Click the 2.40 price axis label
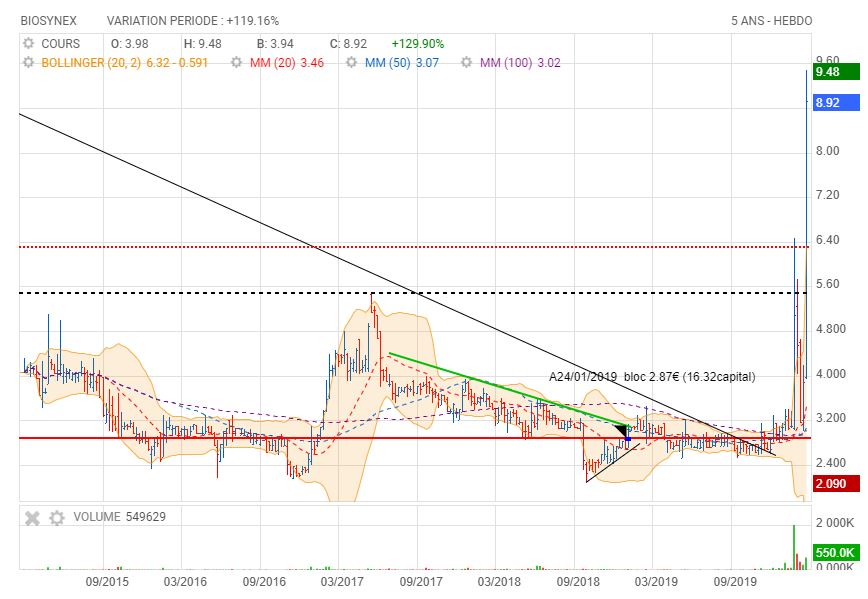 pyautogui.click(x=831, y=462)
